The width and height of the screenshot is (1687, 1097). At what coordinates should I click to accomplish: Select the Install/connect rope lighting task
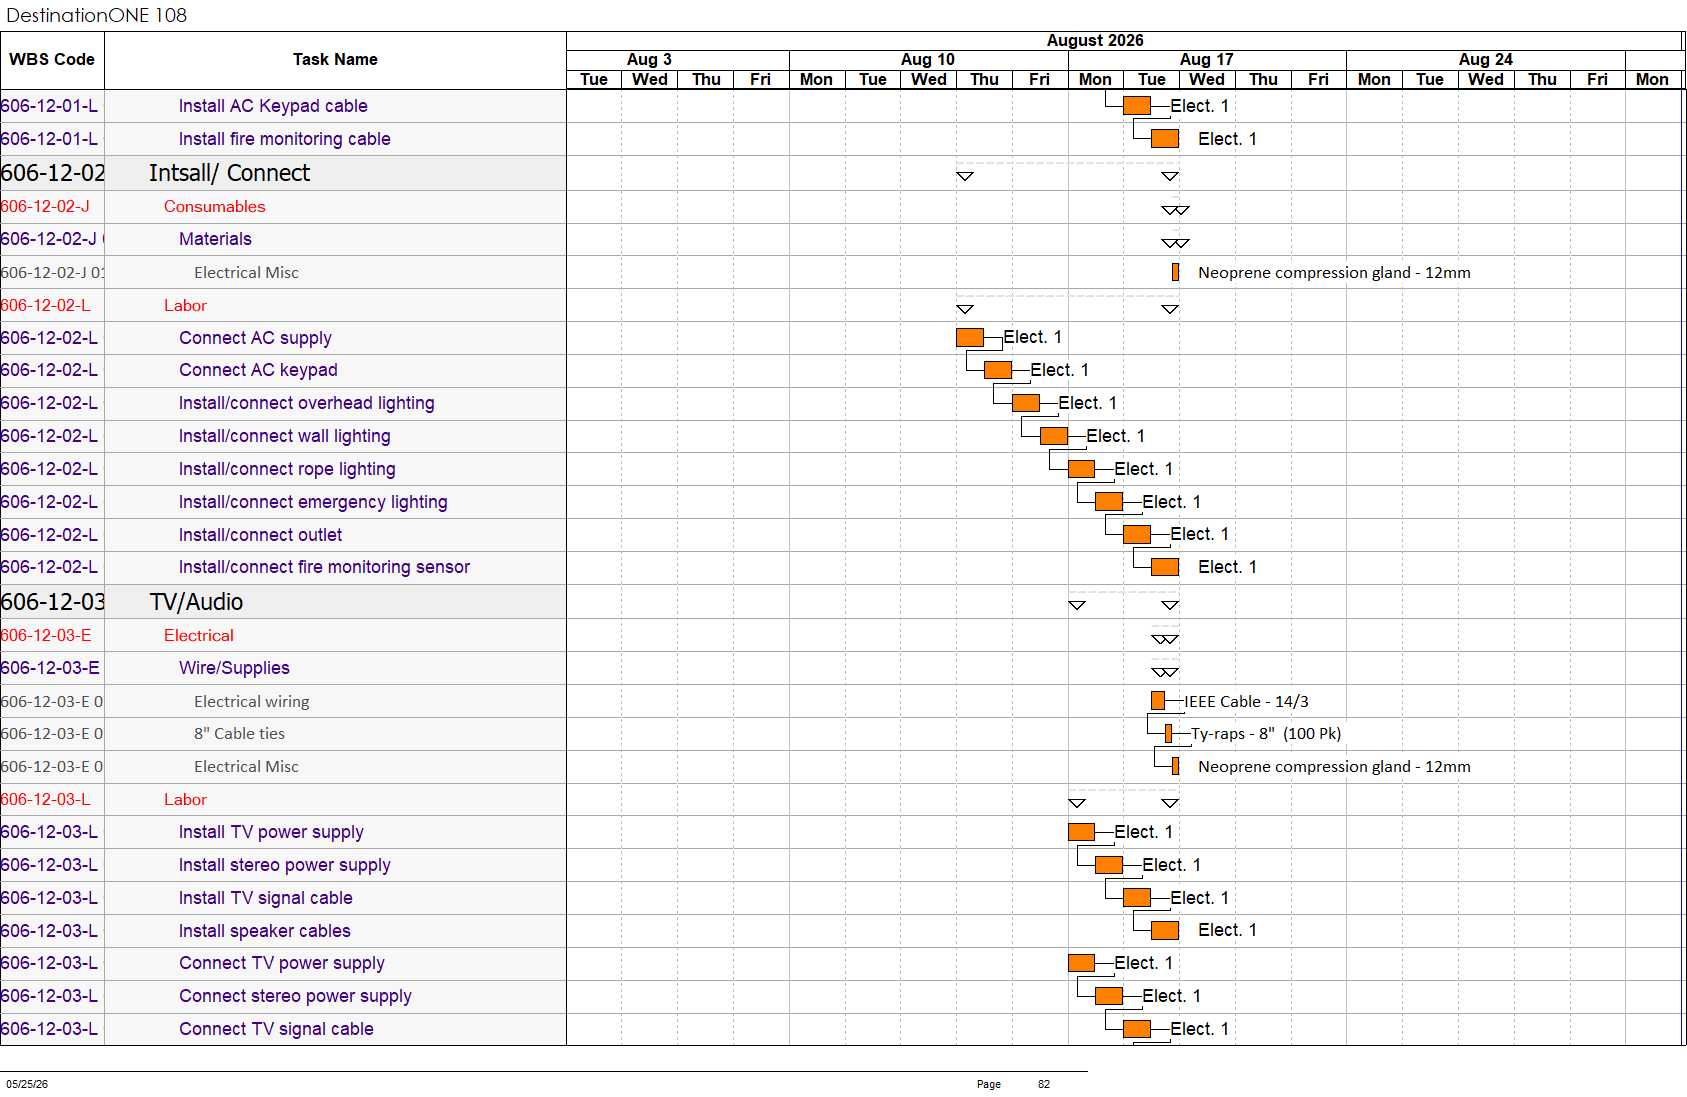[x=287, y=469]
